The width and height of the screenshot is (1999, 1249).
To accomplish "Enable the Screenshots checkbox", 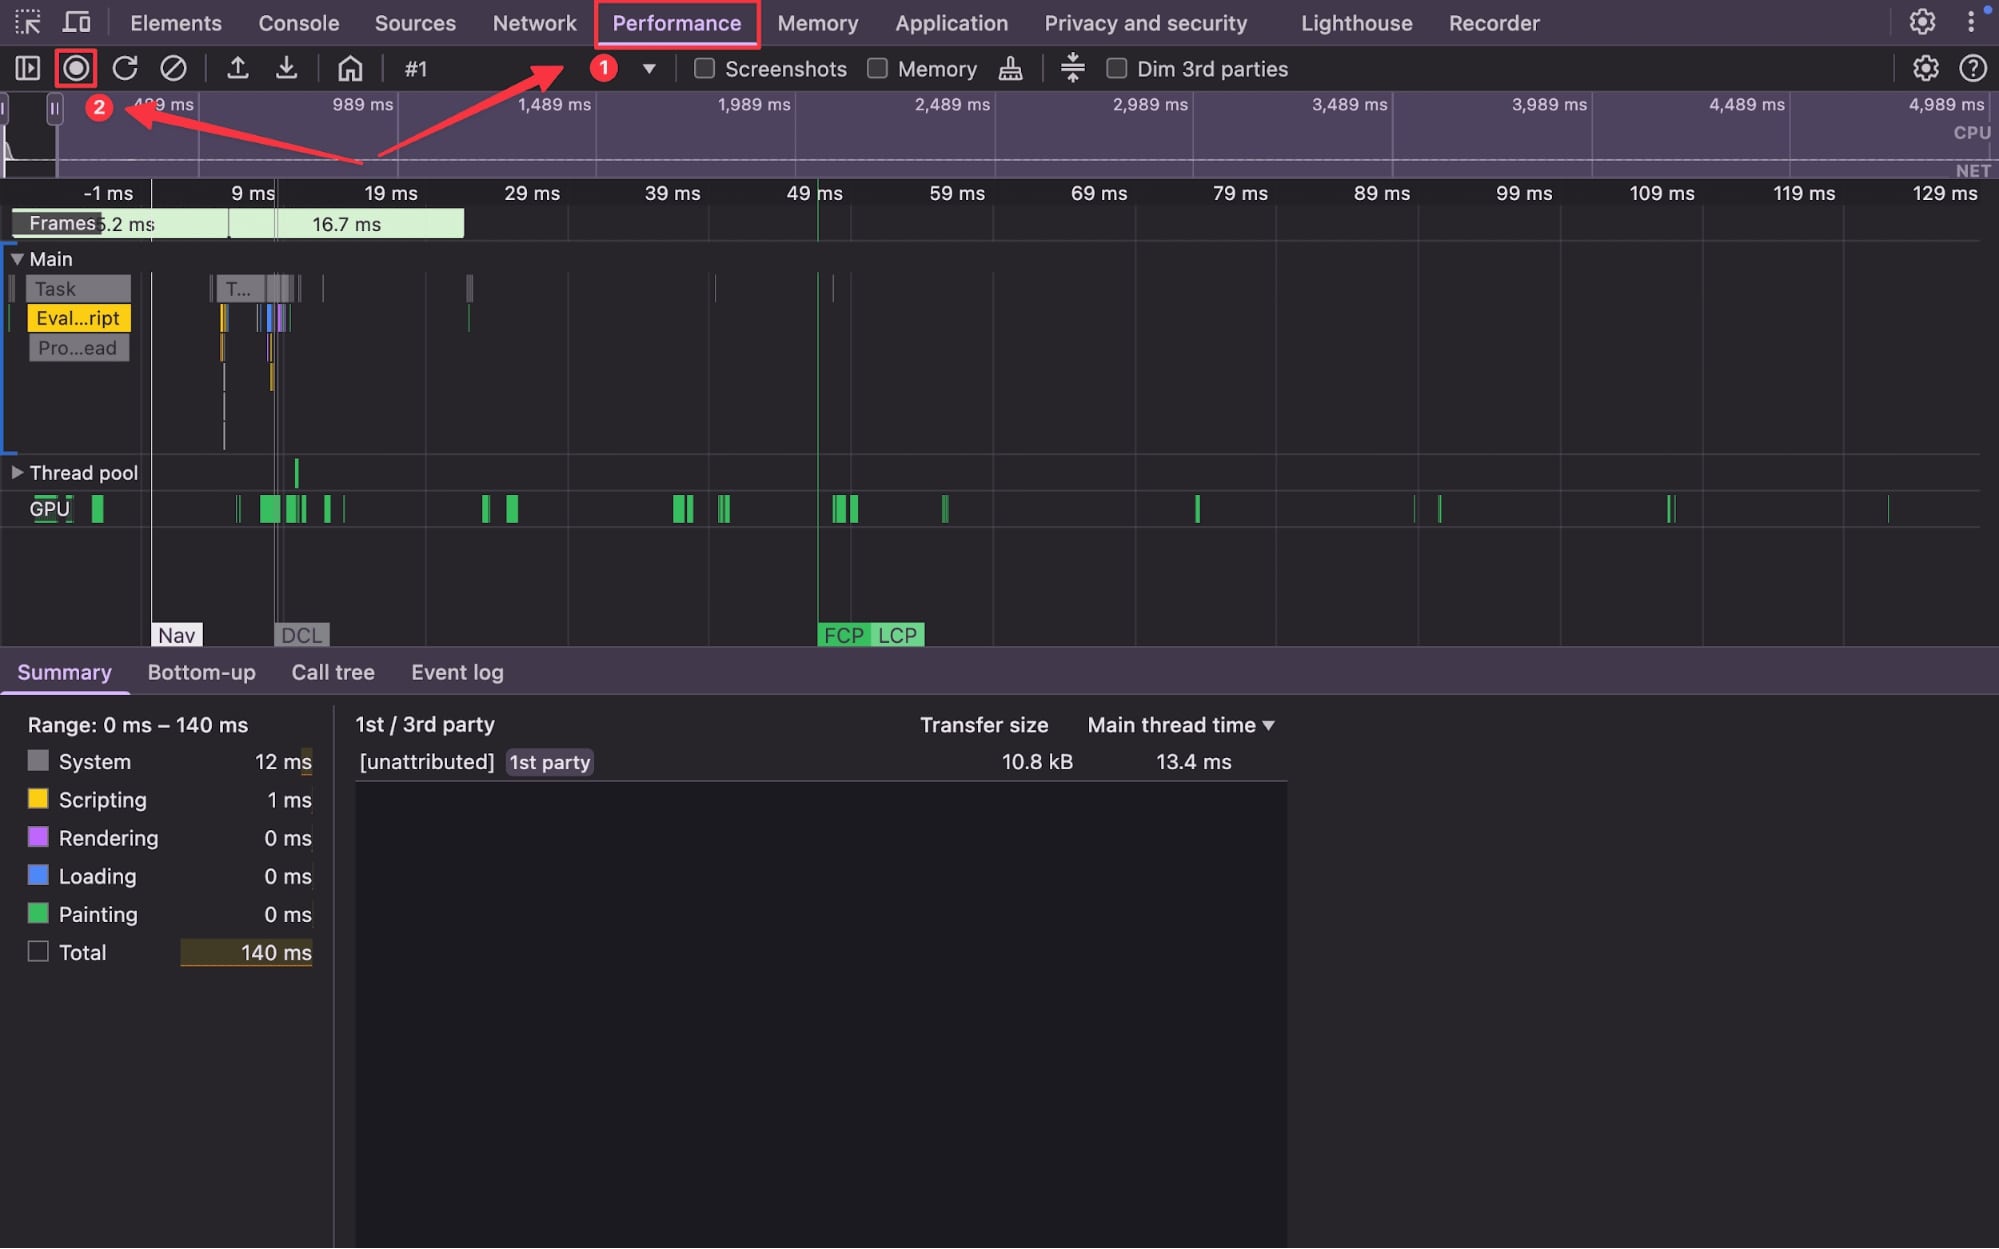I will (x=704, y=68).
